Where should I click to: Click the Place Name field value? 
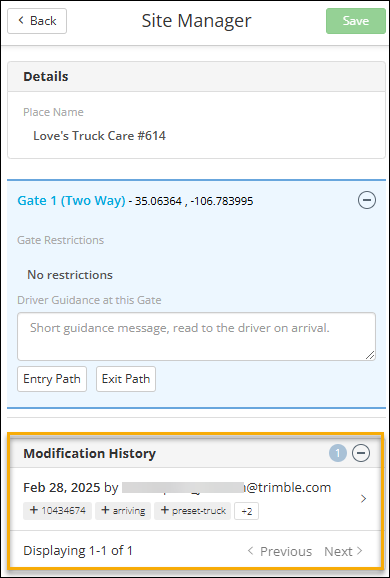(x=100, y=136)
